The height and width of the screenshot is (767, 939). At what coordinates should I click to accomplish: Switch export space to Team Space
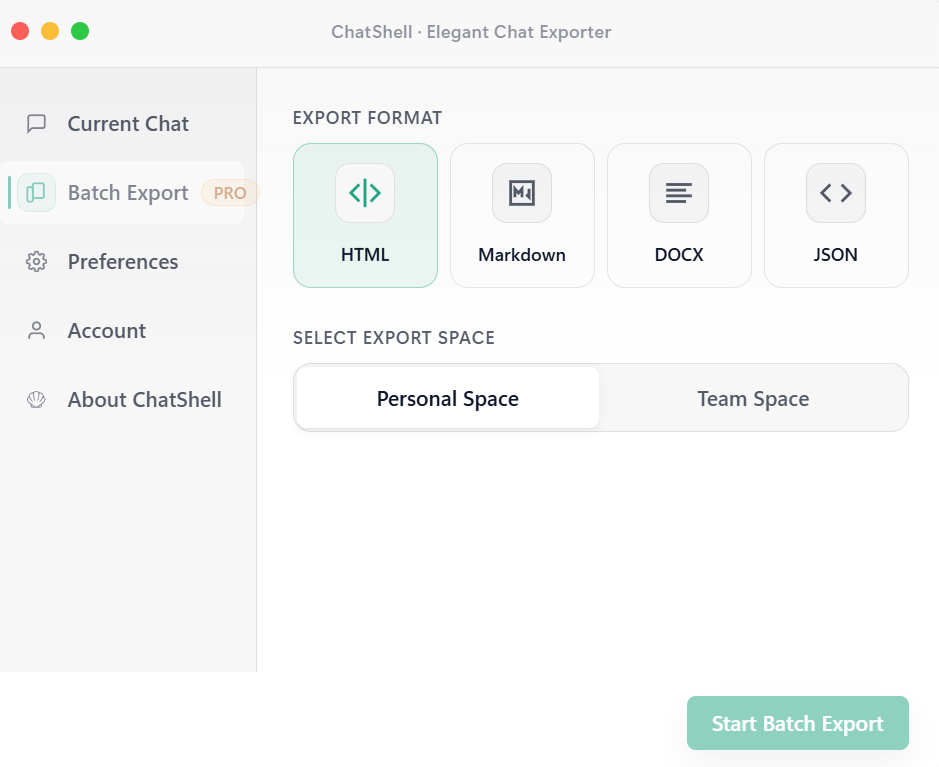[x=753, y=398]
